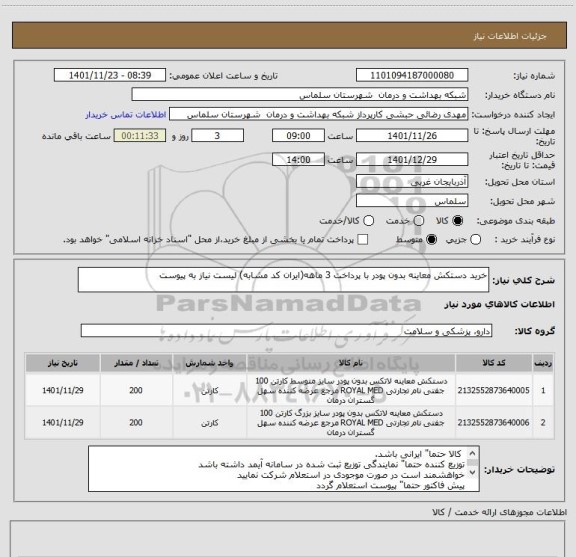Screen dimensions: 576x557
Task: Click the buyer organization name field
Action: click(300, 95)
